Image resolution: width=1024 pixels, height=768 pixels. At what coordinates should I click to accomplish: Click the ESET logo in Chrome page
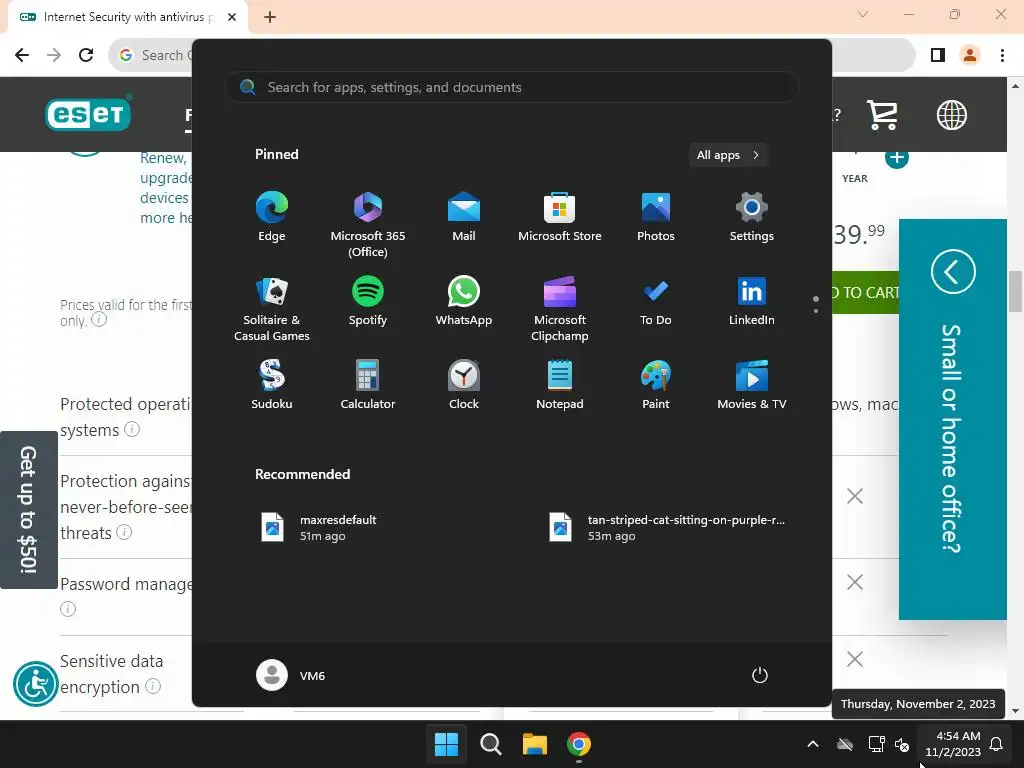point(88,114)
